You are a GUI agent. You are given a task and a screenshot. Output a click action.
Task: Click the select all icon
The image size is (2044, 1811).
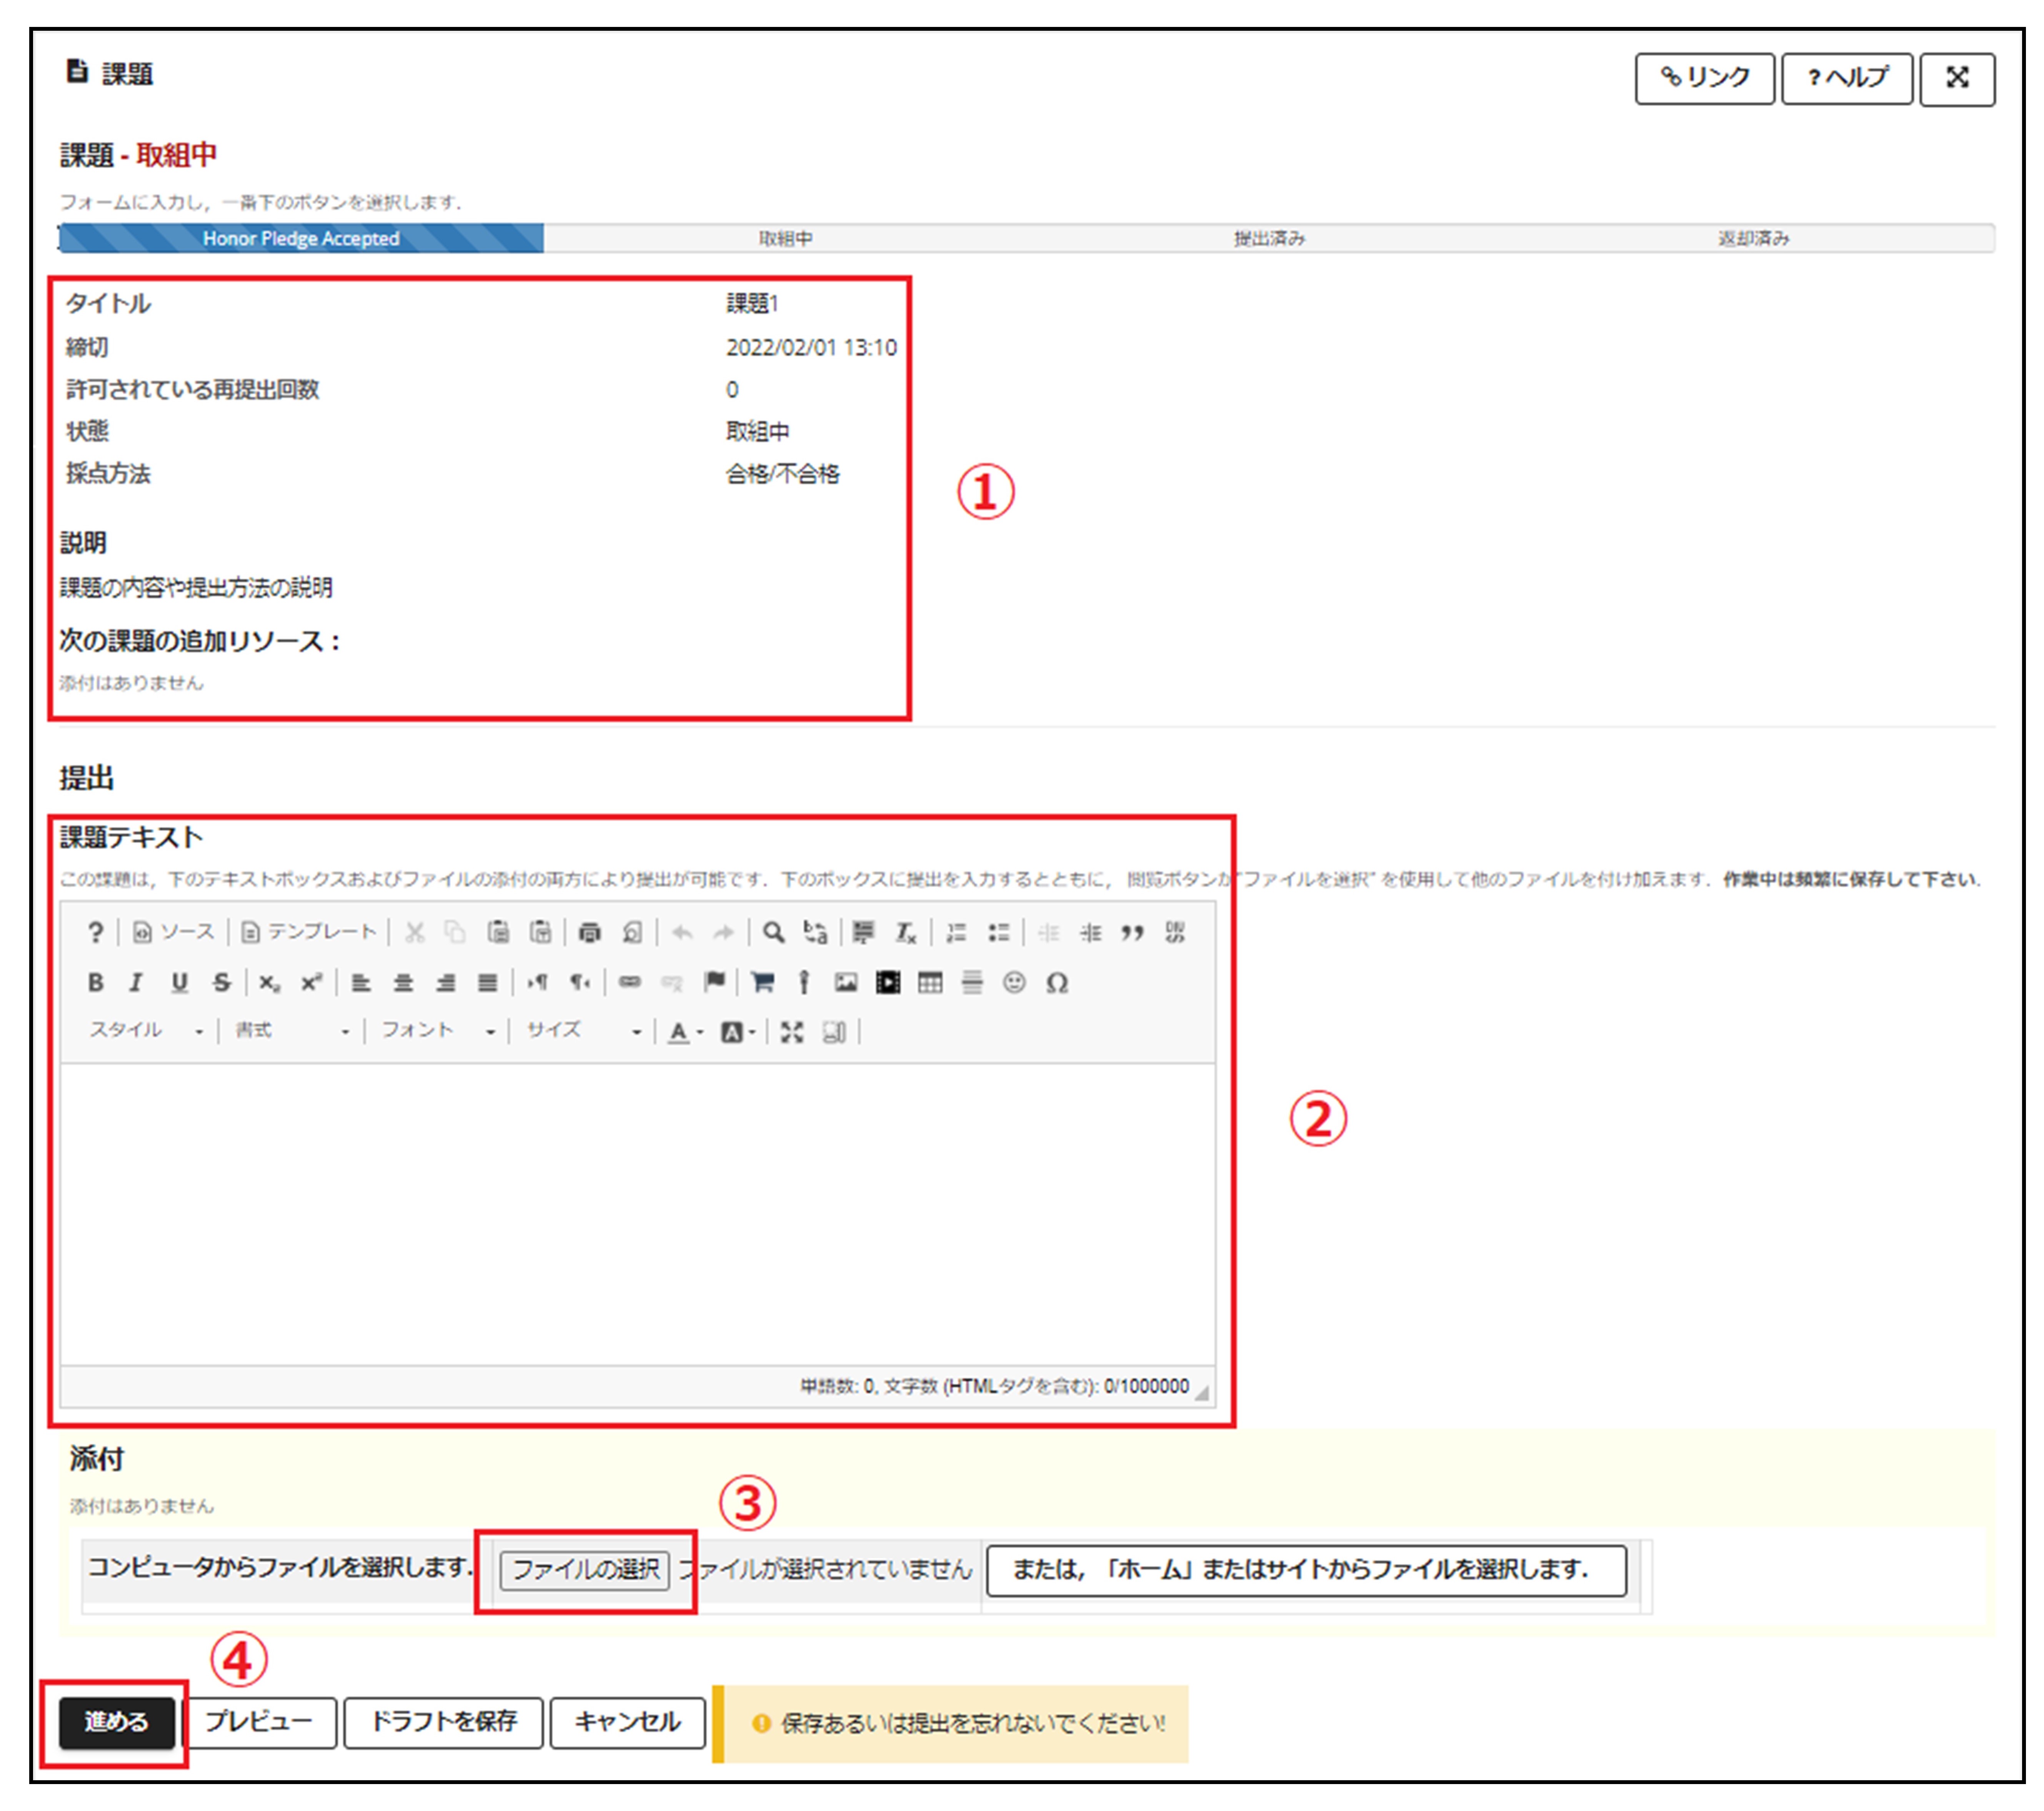pos(864,932)
